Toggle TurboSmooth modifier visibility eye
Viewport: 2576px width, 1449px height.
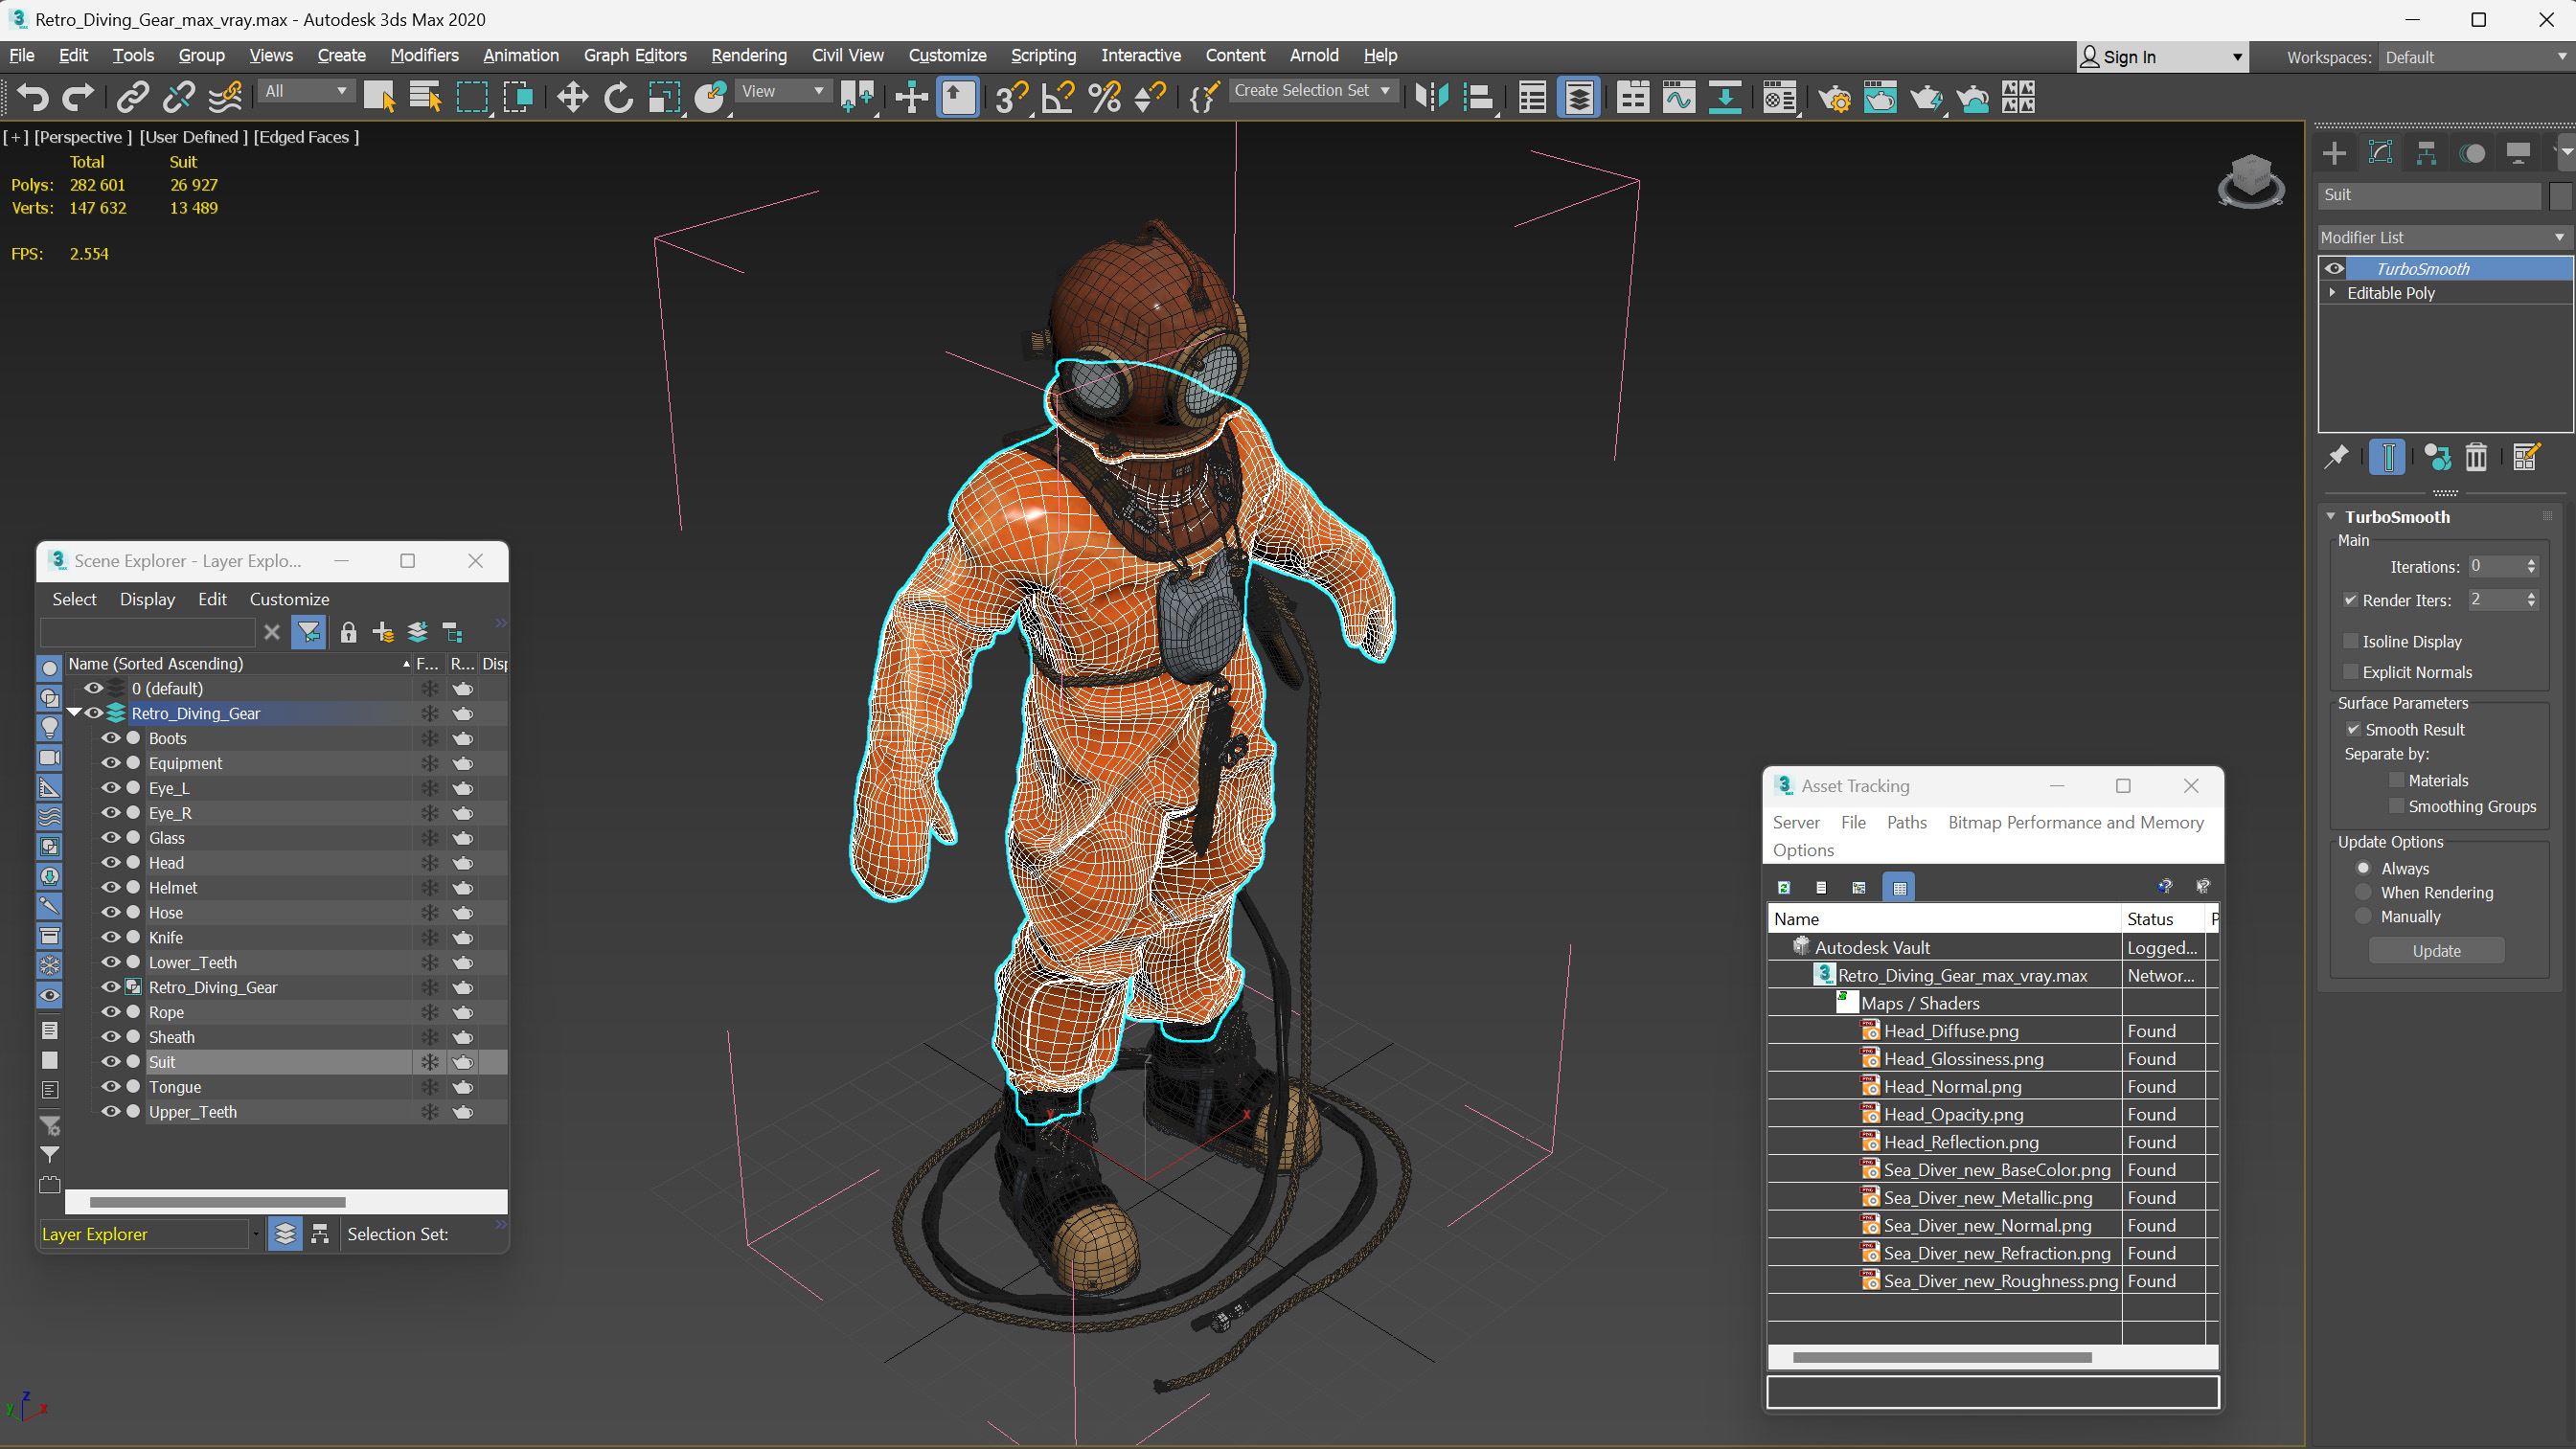2334,268
